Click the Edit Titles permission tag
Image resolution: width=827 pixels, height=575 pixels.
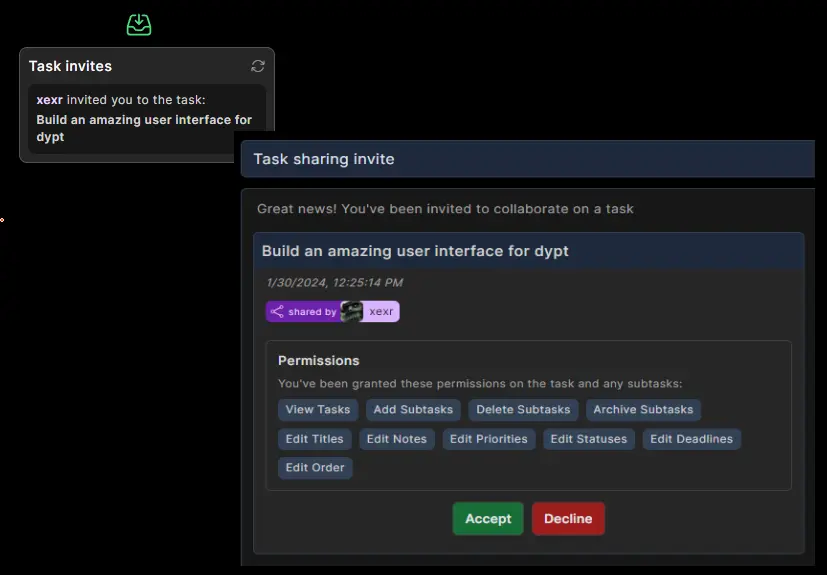pyautogui.click(x=314, y=439)
